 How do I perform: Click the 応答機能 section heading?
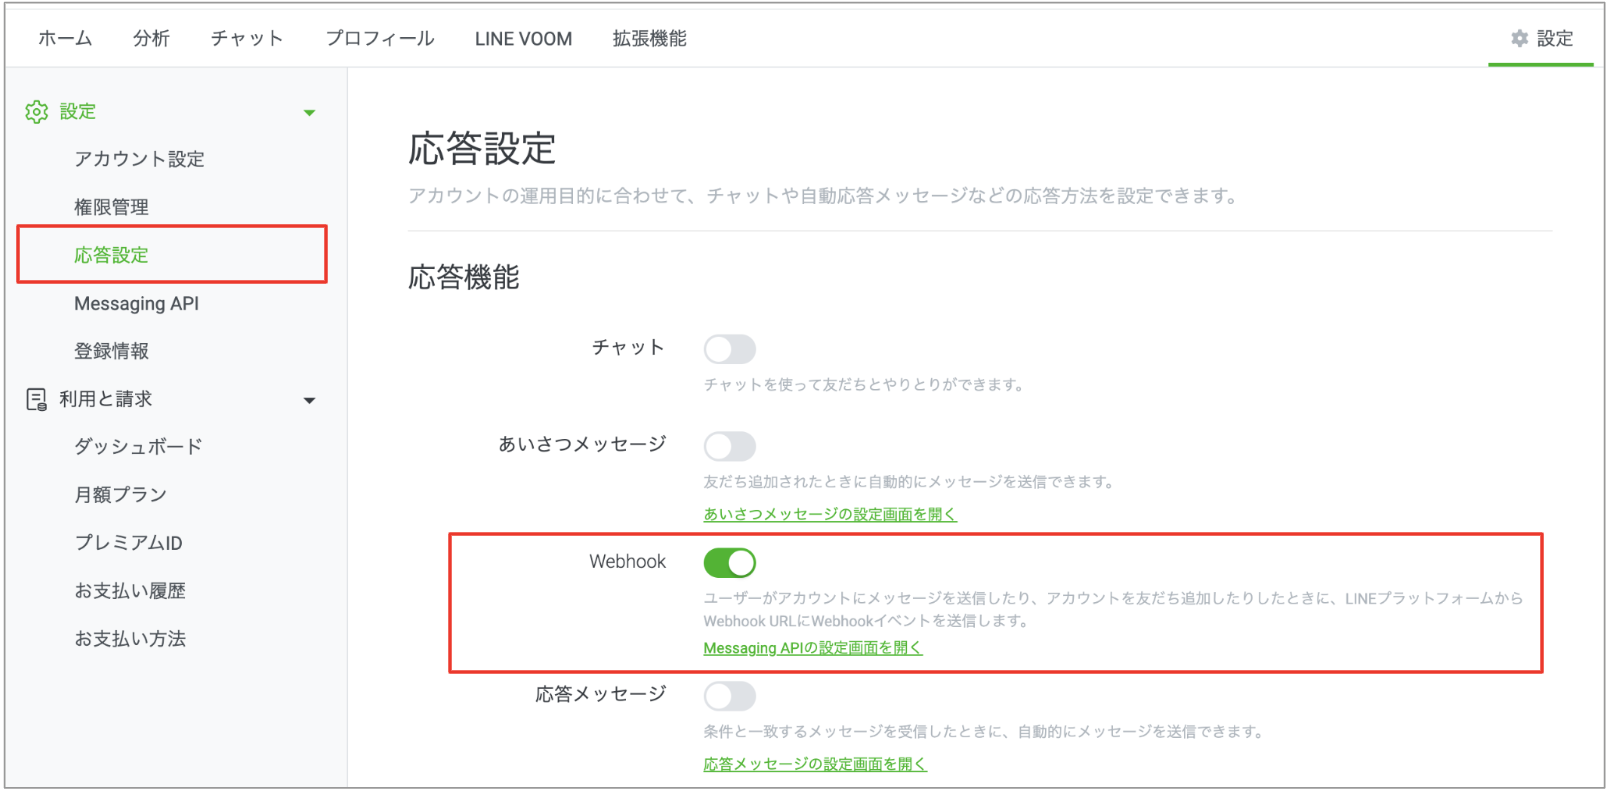pos(464,277)
